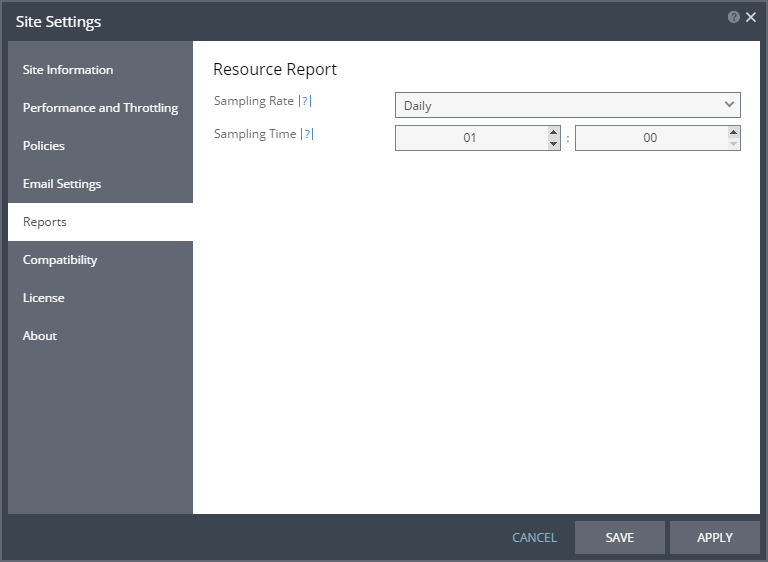Image resolution: width=768 pixels, height=562 pixels.
Task: Decrease the sampling minutes value
Action: 733,144
